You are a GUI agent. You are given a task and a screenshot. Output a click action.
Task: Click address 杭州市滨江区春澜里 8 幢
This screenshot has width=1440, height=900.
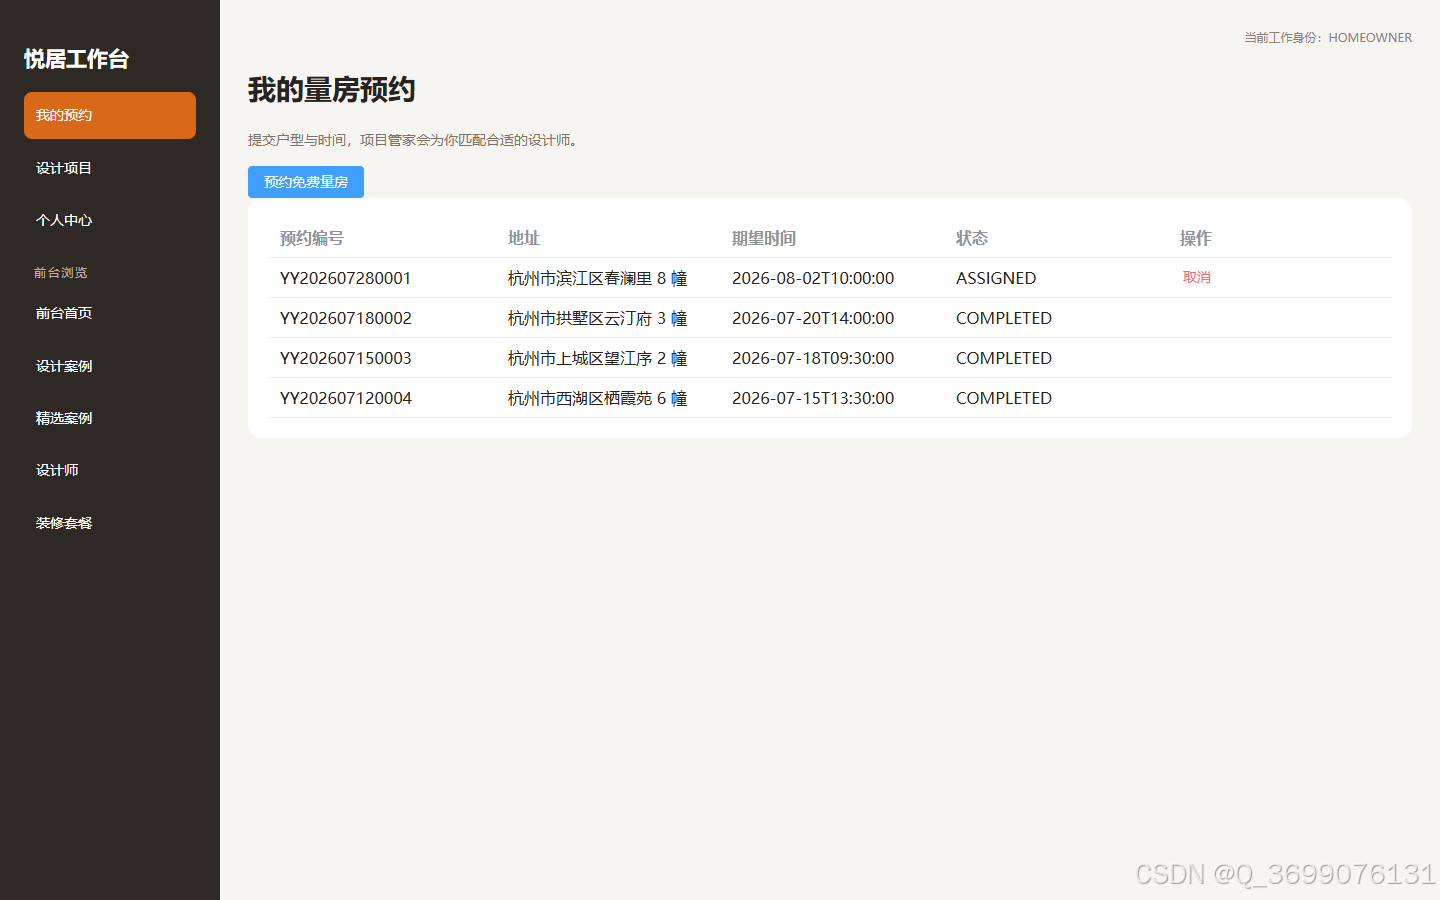(x=598, y=278)
